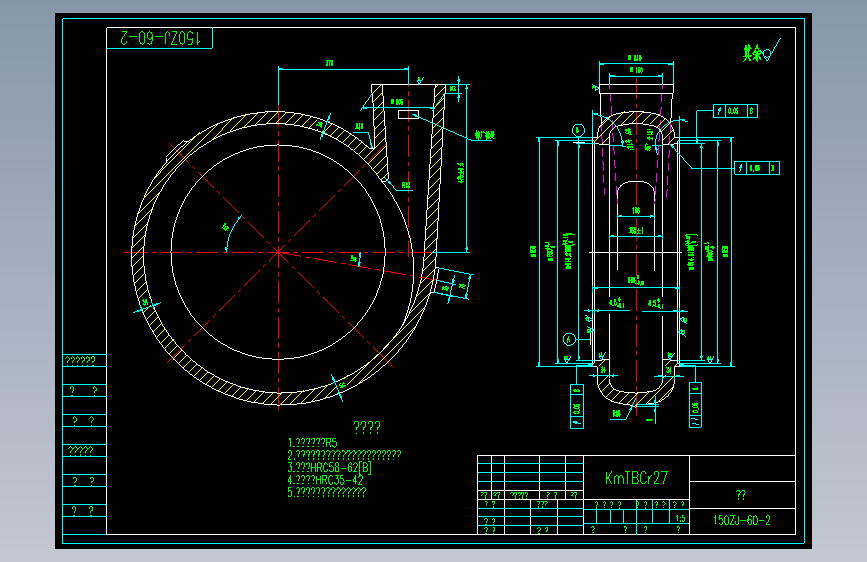Select the 1:5 scale value in title block
Screen dimensions: 867x562
680,518
